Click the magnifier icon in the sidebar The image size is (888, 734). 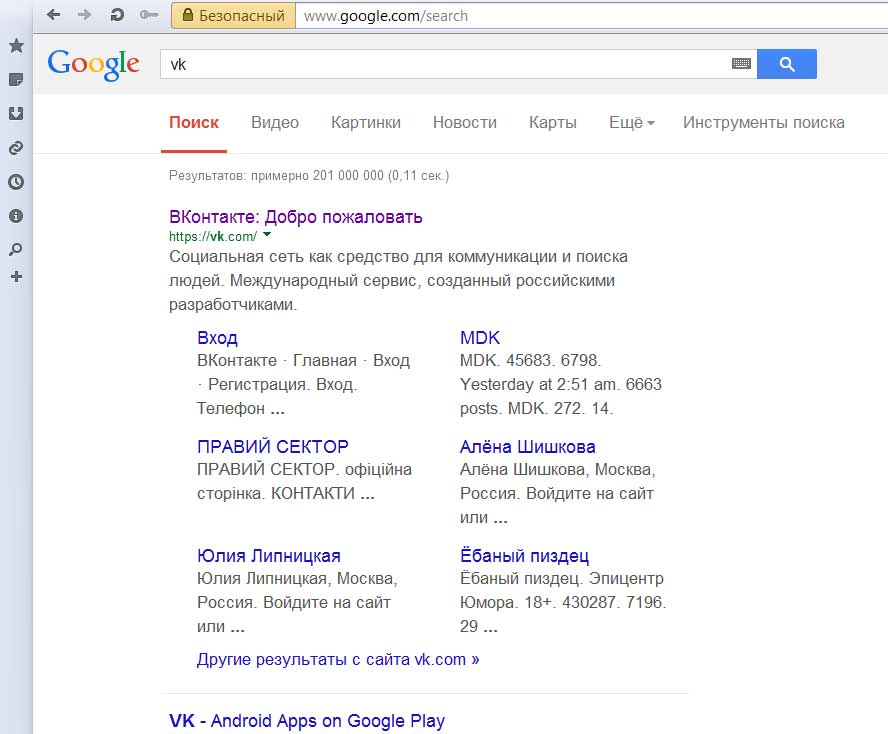pyautogui.click(x=16, y=249)
